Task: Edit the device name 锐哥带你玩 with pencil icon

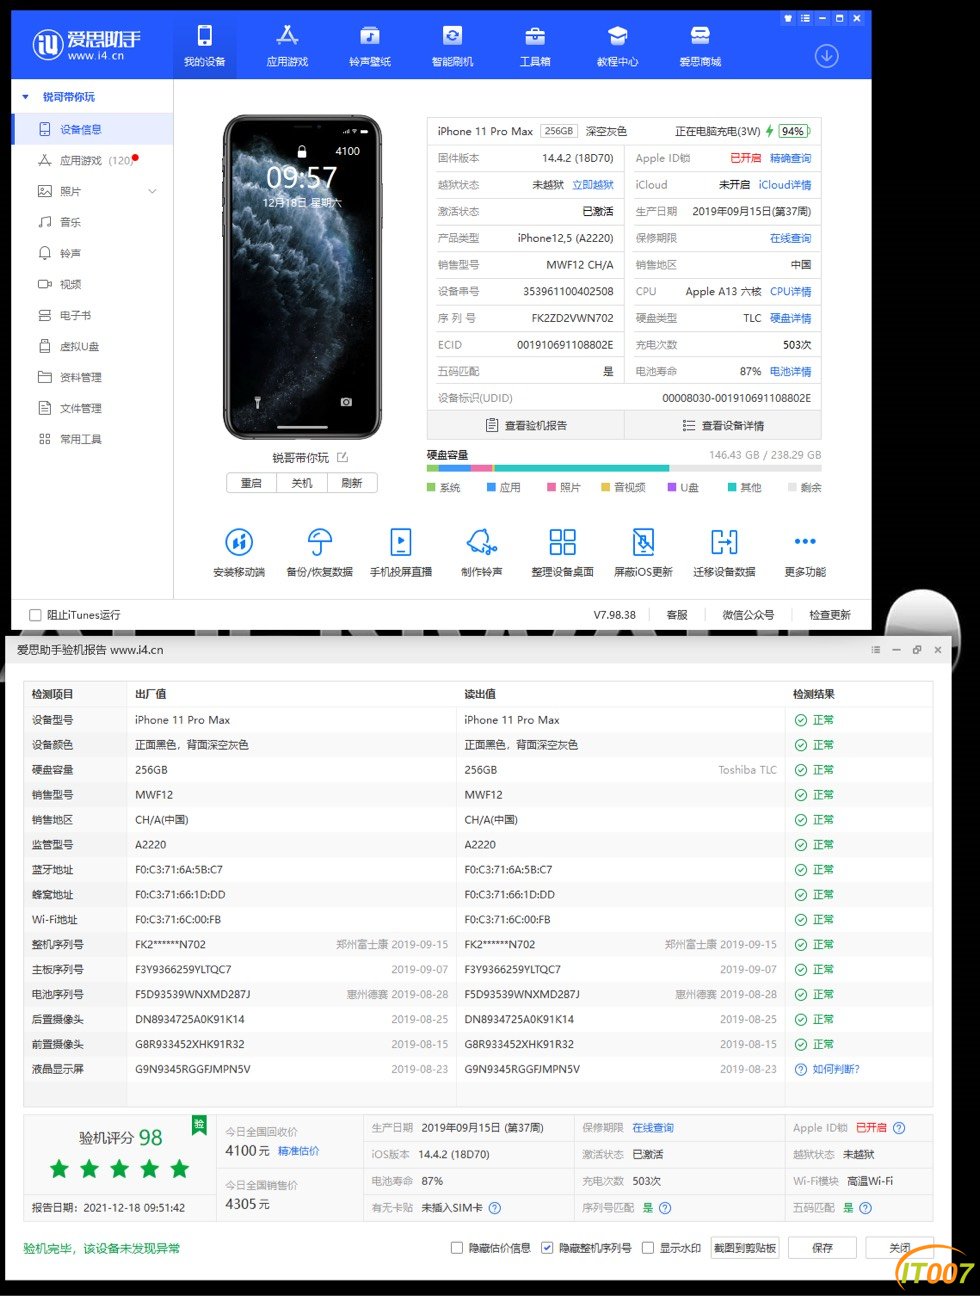Action: (x=342, y=457)
